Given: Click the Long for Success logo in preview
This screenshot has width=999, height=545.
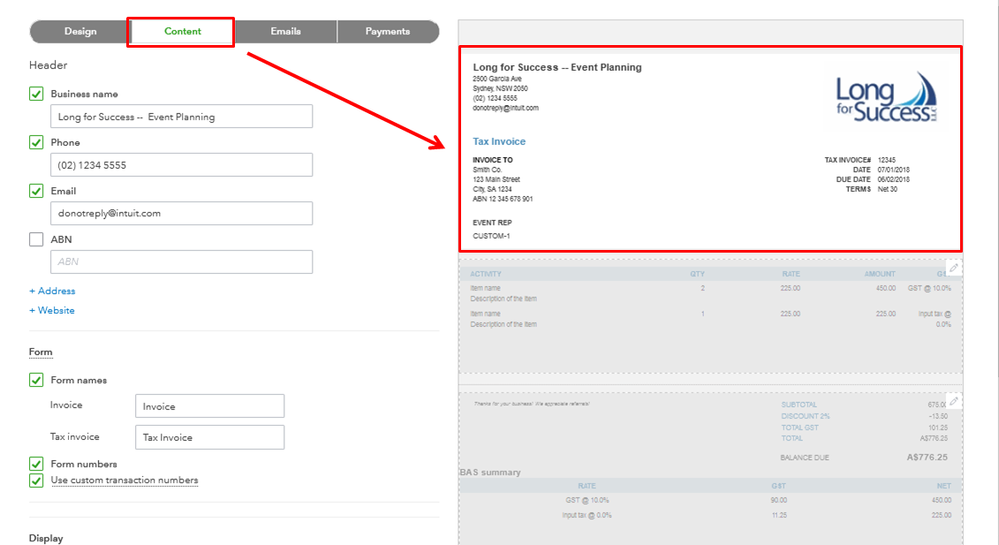Looking at the screenshot, I should point(886,98).
